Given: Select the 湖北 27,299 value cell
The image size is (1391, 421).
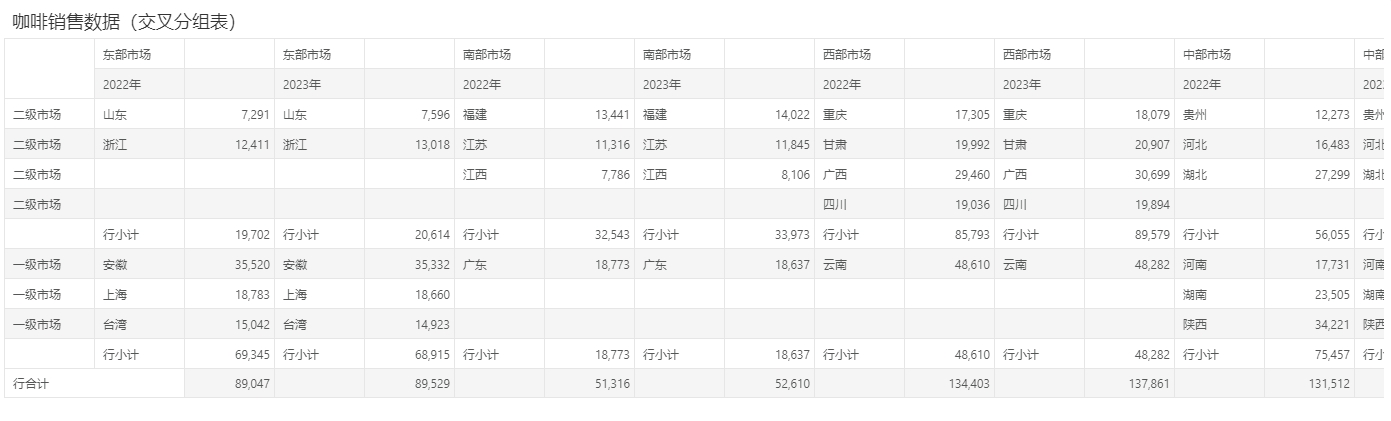Looking at the screenshot, I should (1310, 174).
